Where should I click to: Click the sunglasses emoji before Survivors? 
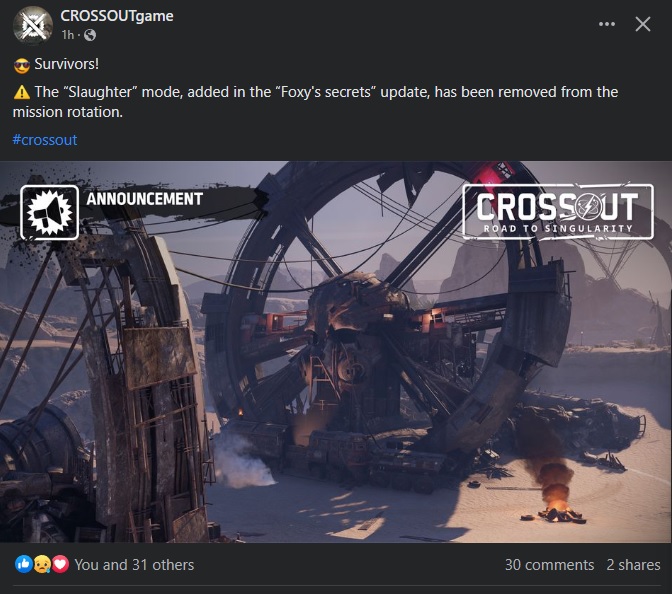[21, 65]
